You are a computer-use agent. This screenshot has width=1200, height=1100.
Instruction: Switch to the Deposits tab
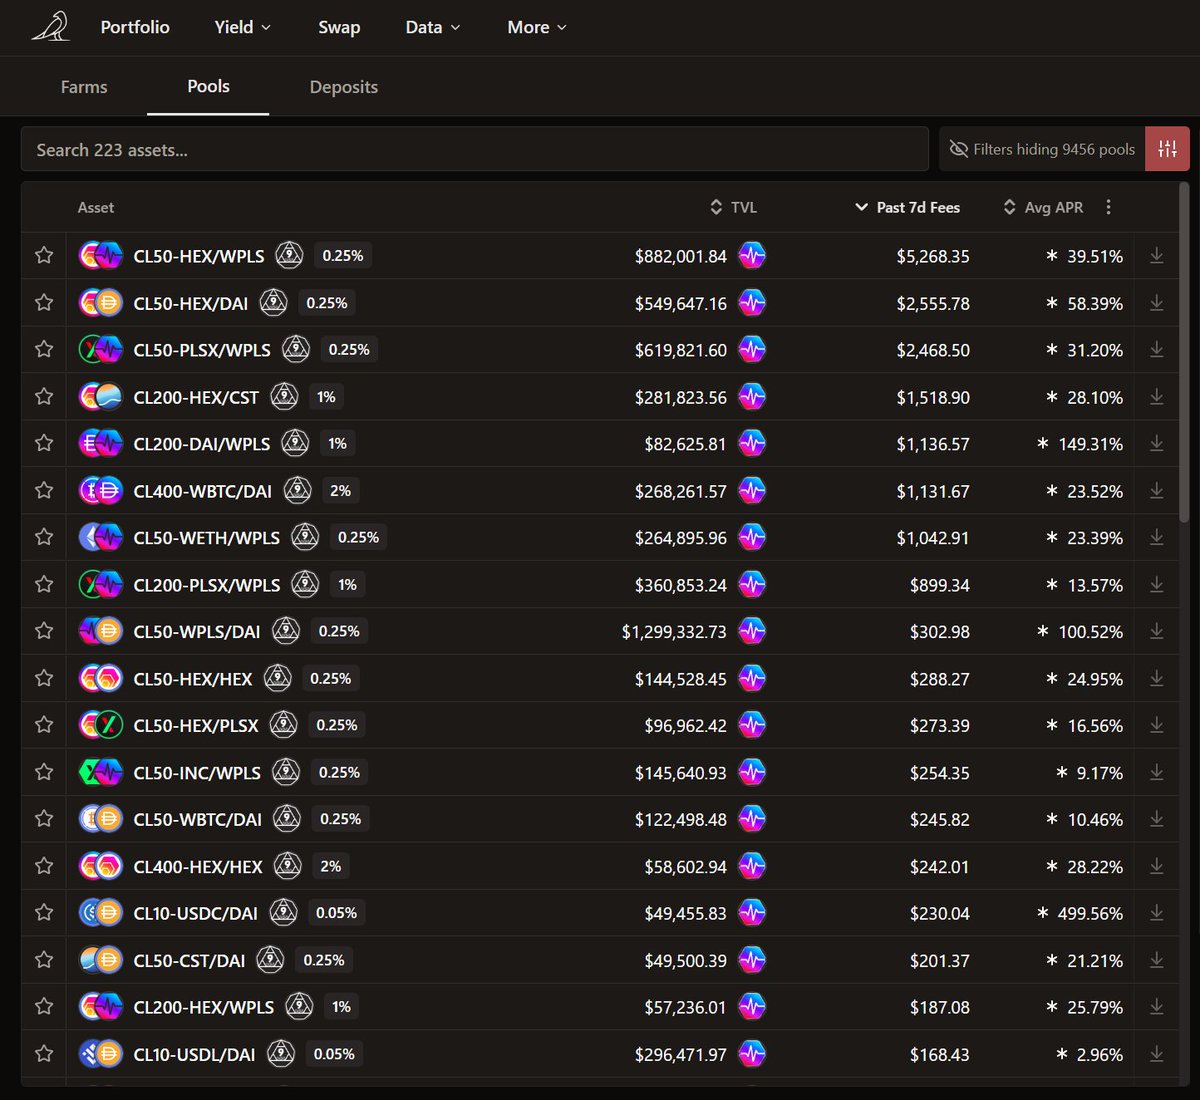tap(344, 87)
